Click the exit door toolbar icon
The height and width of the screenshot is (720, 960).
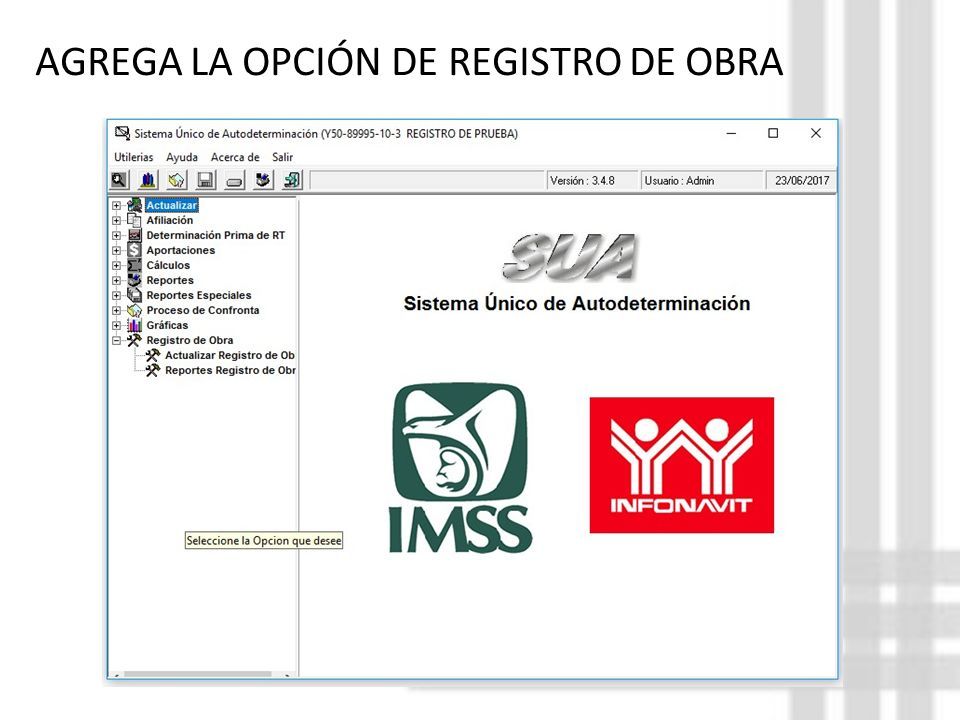tap(292, 180)
